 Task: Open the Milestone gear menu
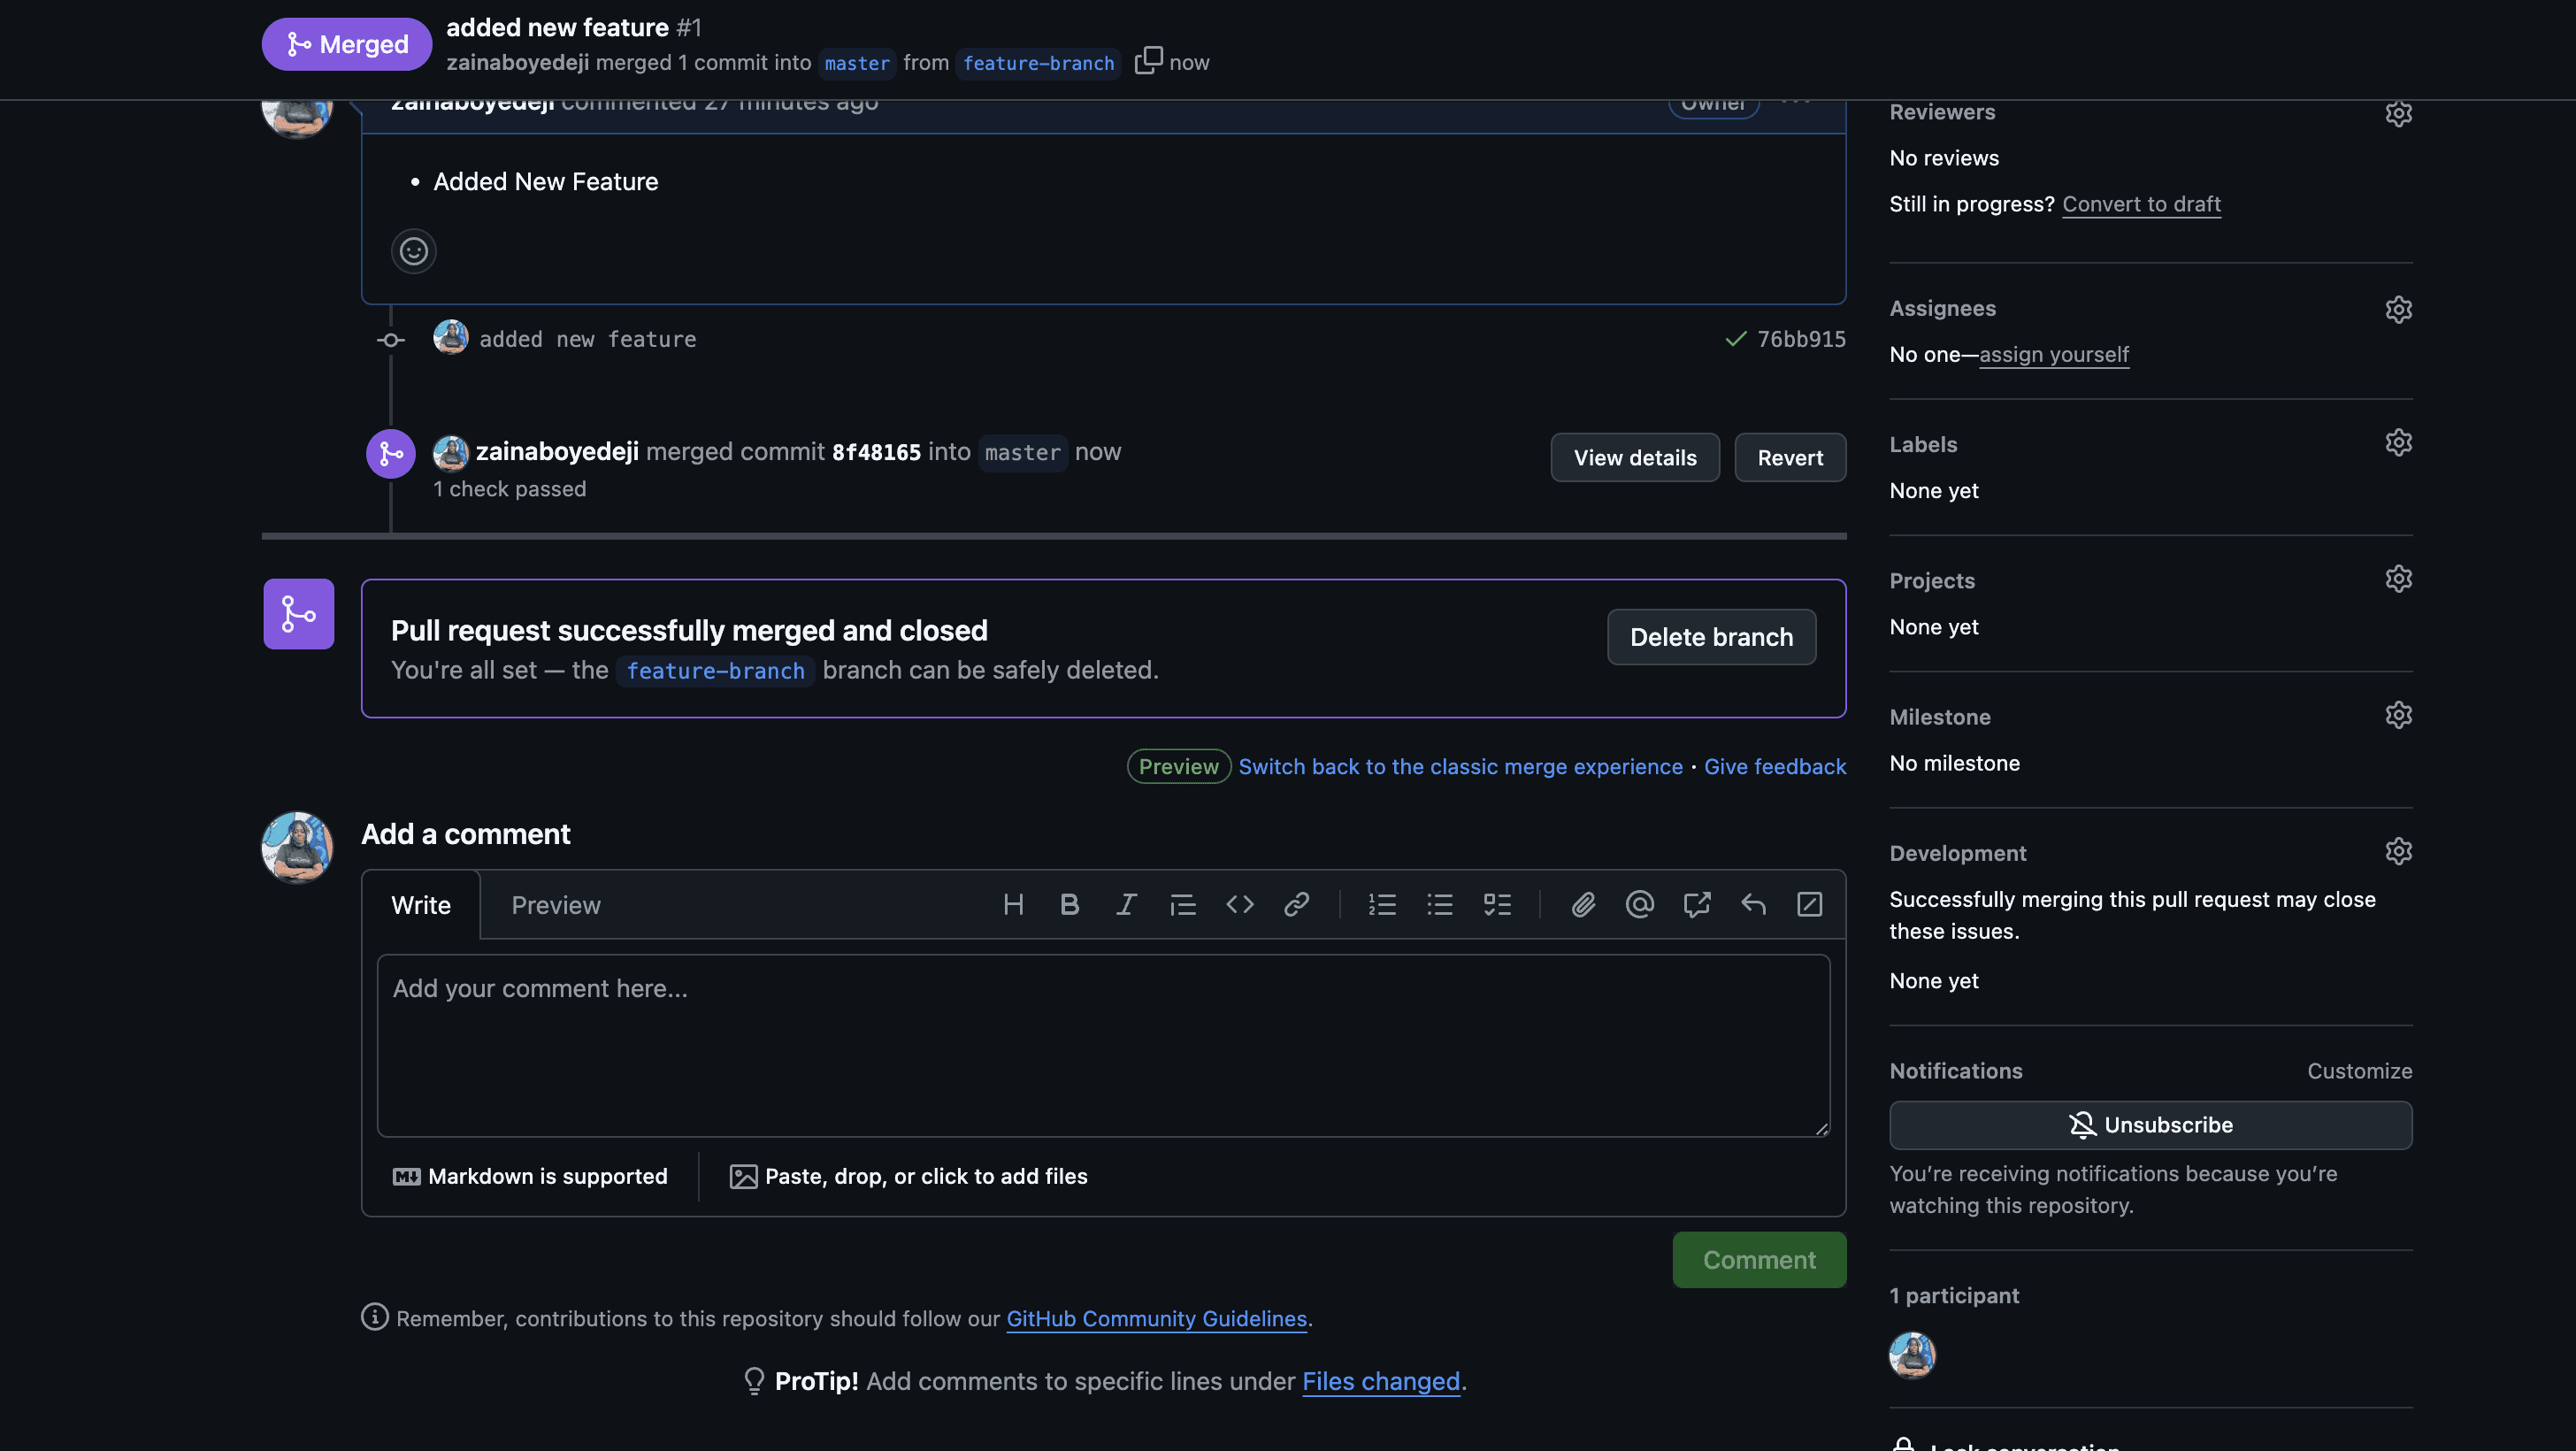[x=2398, y=716]
